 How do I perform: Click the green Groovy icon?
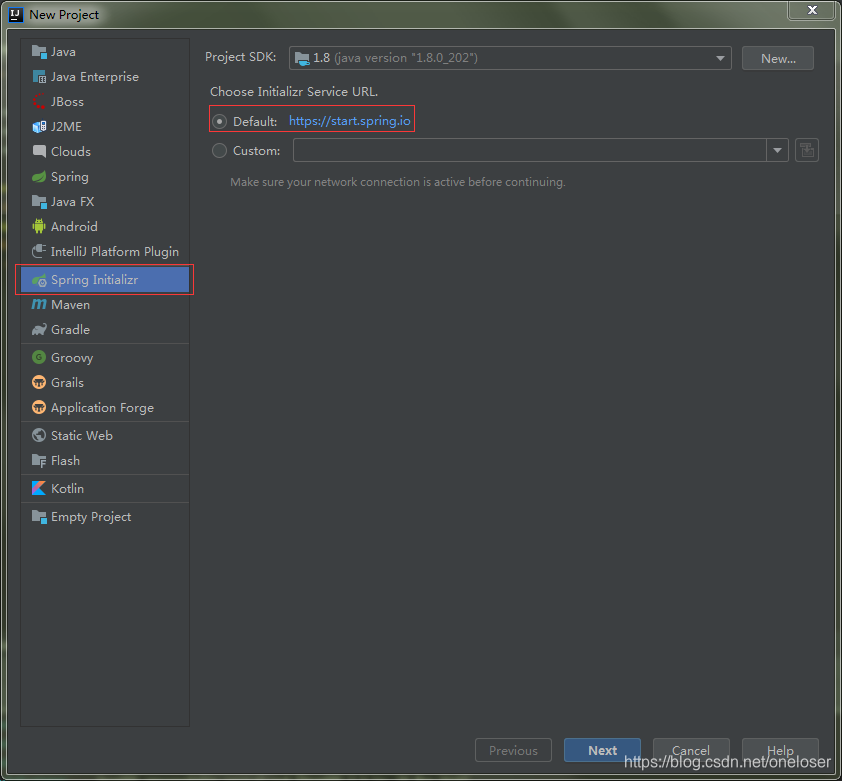[x=39, y=357]
